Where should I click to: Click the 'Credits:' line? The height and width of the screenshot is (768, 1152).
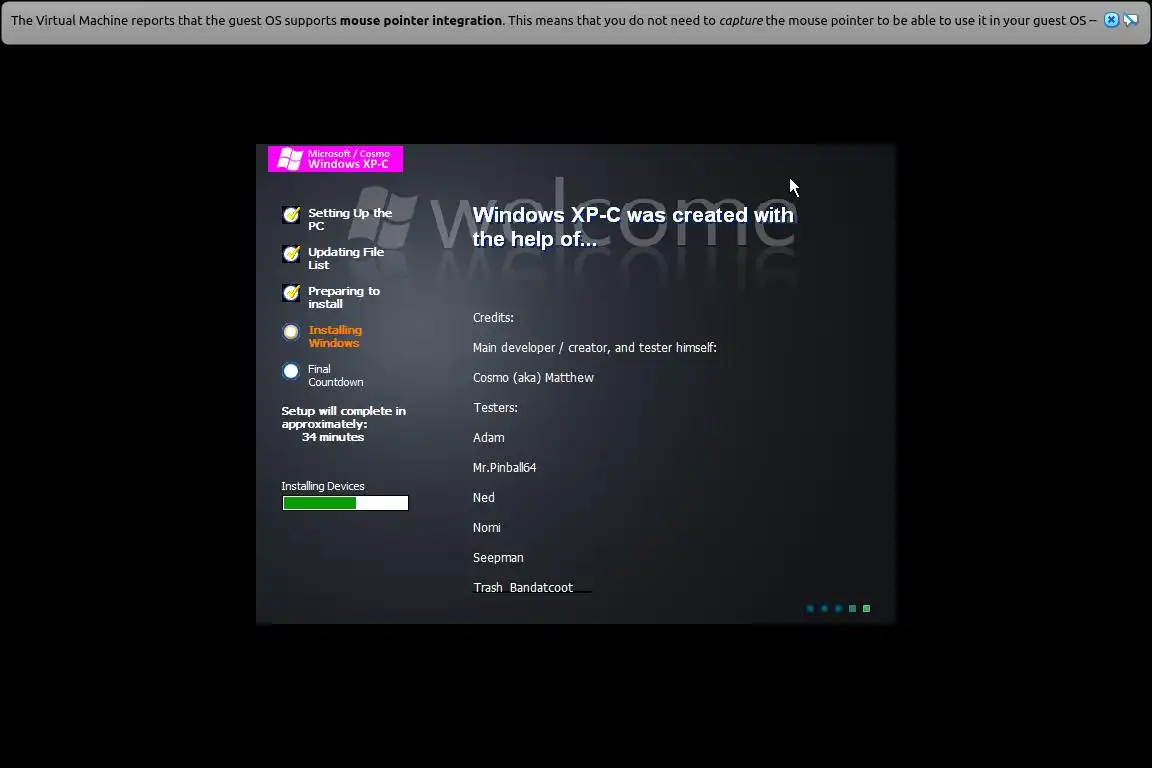(x=493, y=317)
